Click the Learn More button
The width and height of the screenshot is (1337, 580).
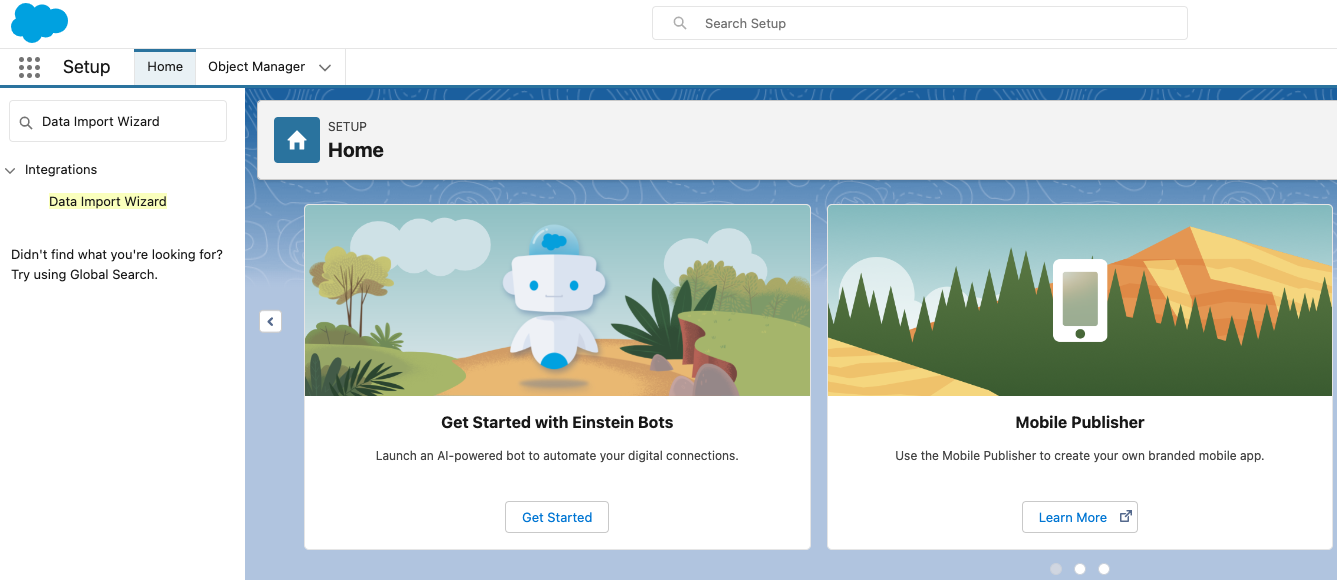[x=1072, y=517]
